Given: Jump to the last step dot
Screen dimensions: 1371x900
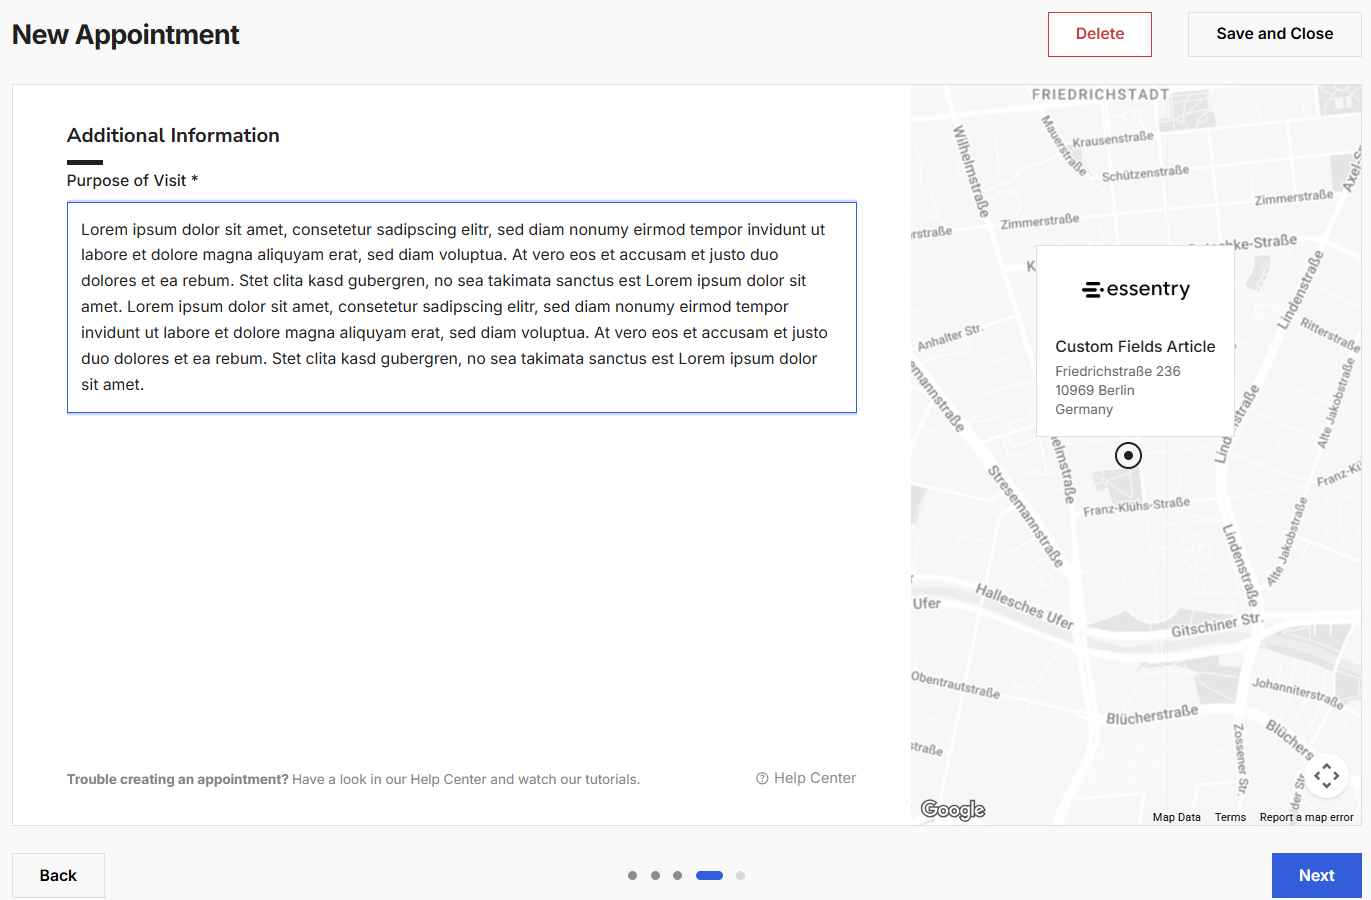Looking at the screenshot, I should pyautogui.click(x=740, y=875).
